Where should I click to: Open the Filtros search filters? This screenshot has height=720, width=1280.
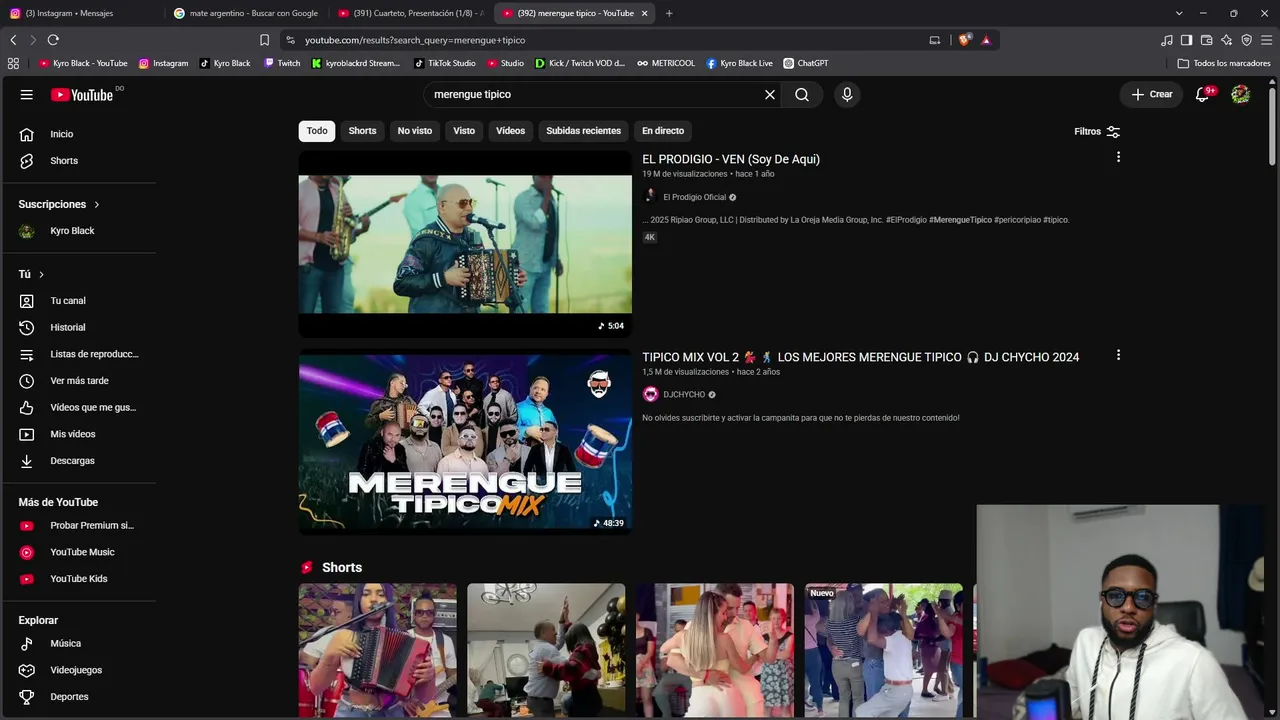[1097, 131]
